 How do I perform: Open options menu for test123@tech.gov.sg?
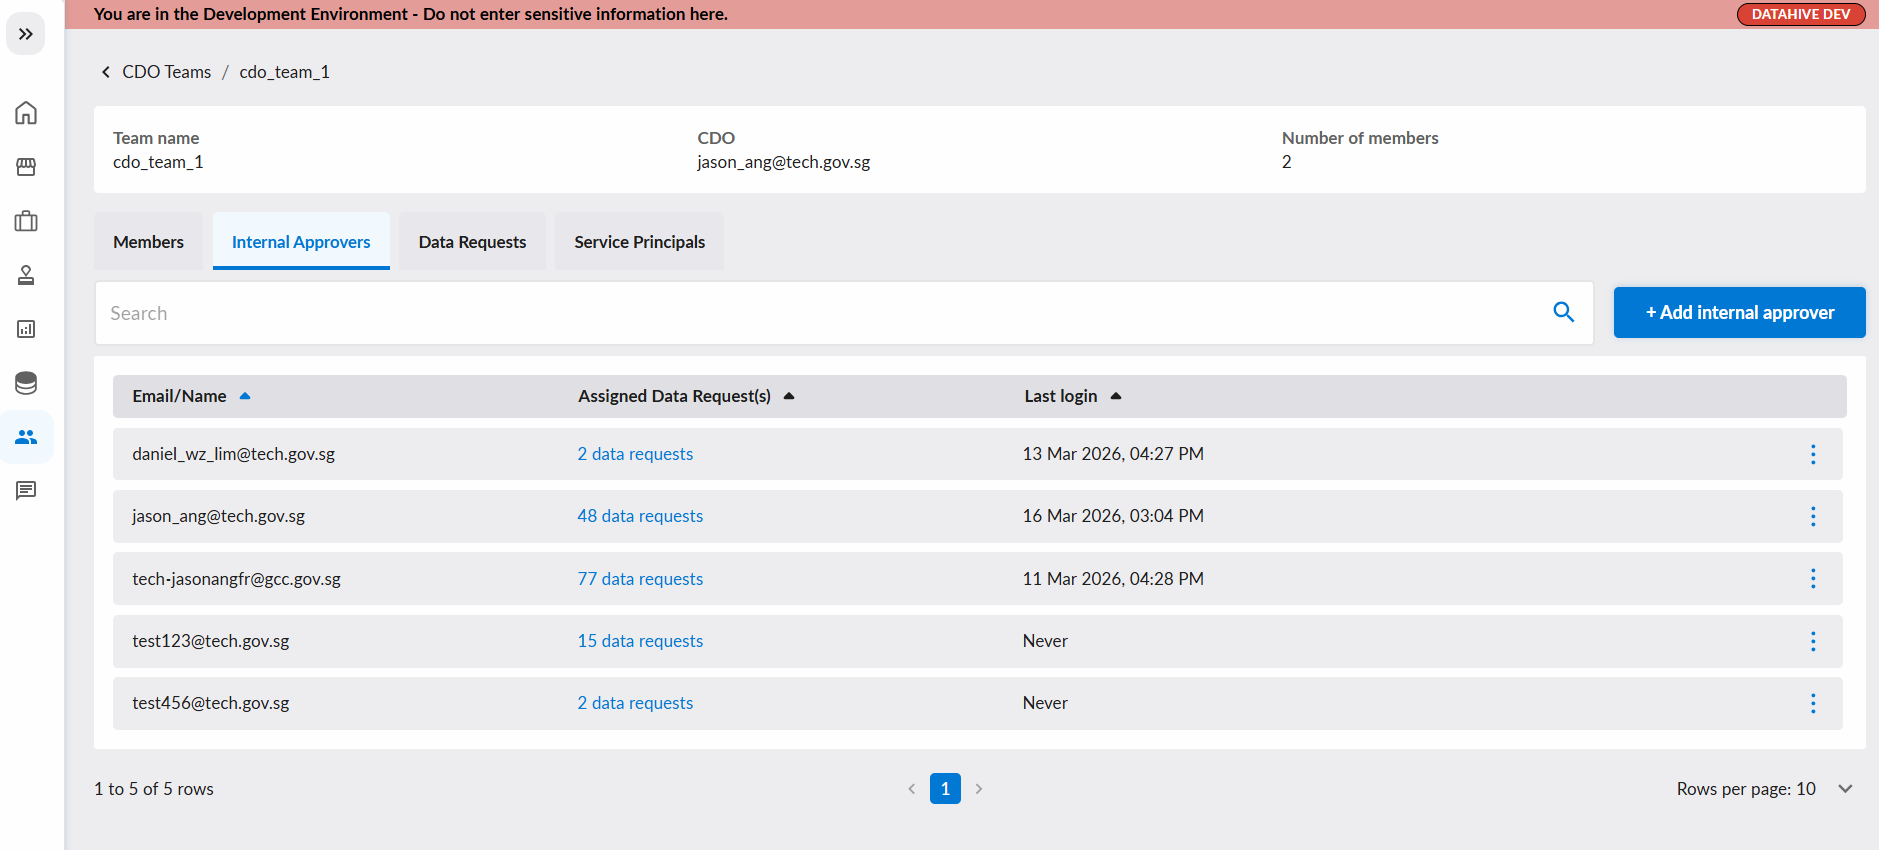point(1813,641)
